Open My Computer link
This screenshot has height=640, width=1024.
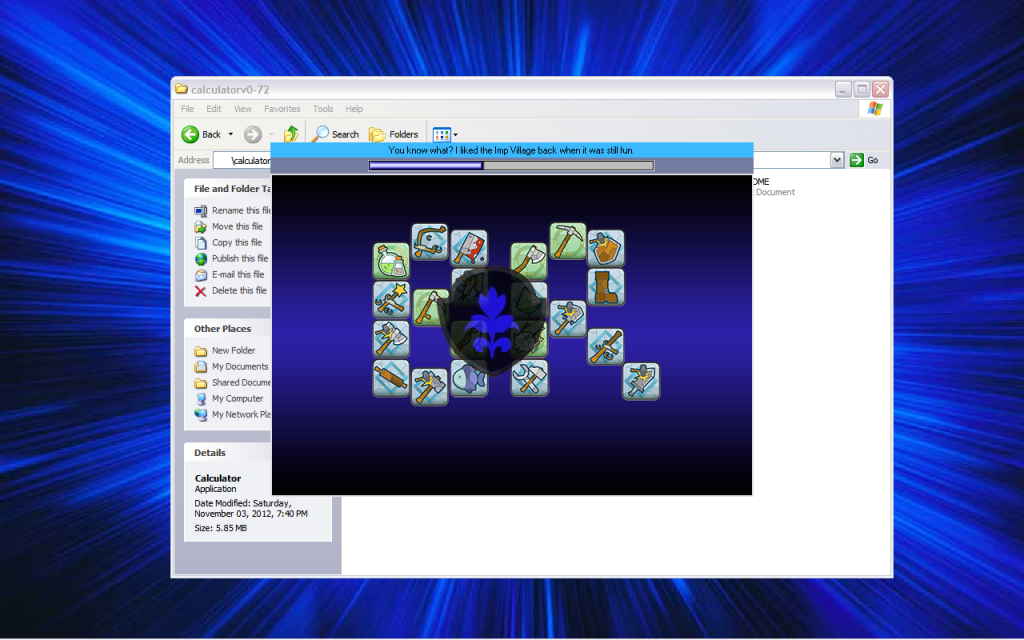tap(237, 399)
